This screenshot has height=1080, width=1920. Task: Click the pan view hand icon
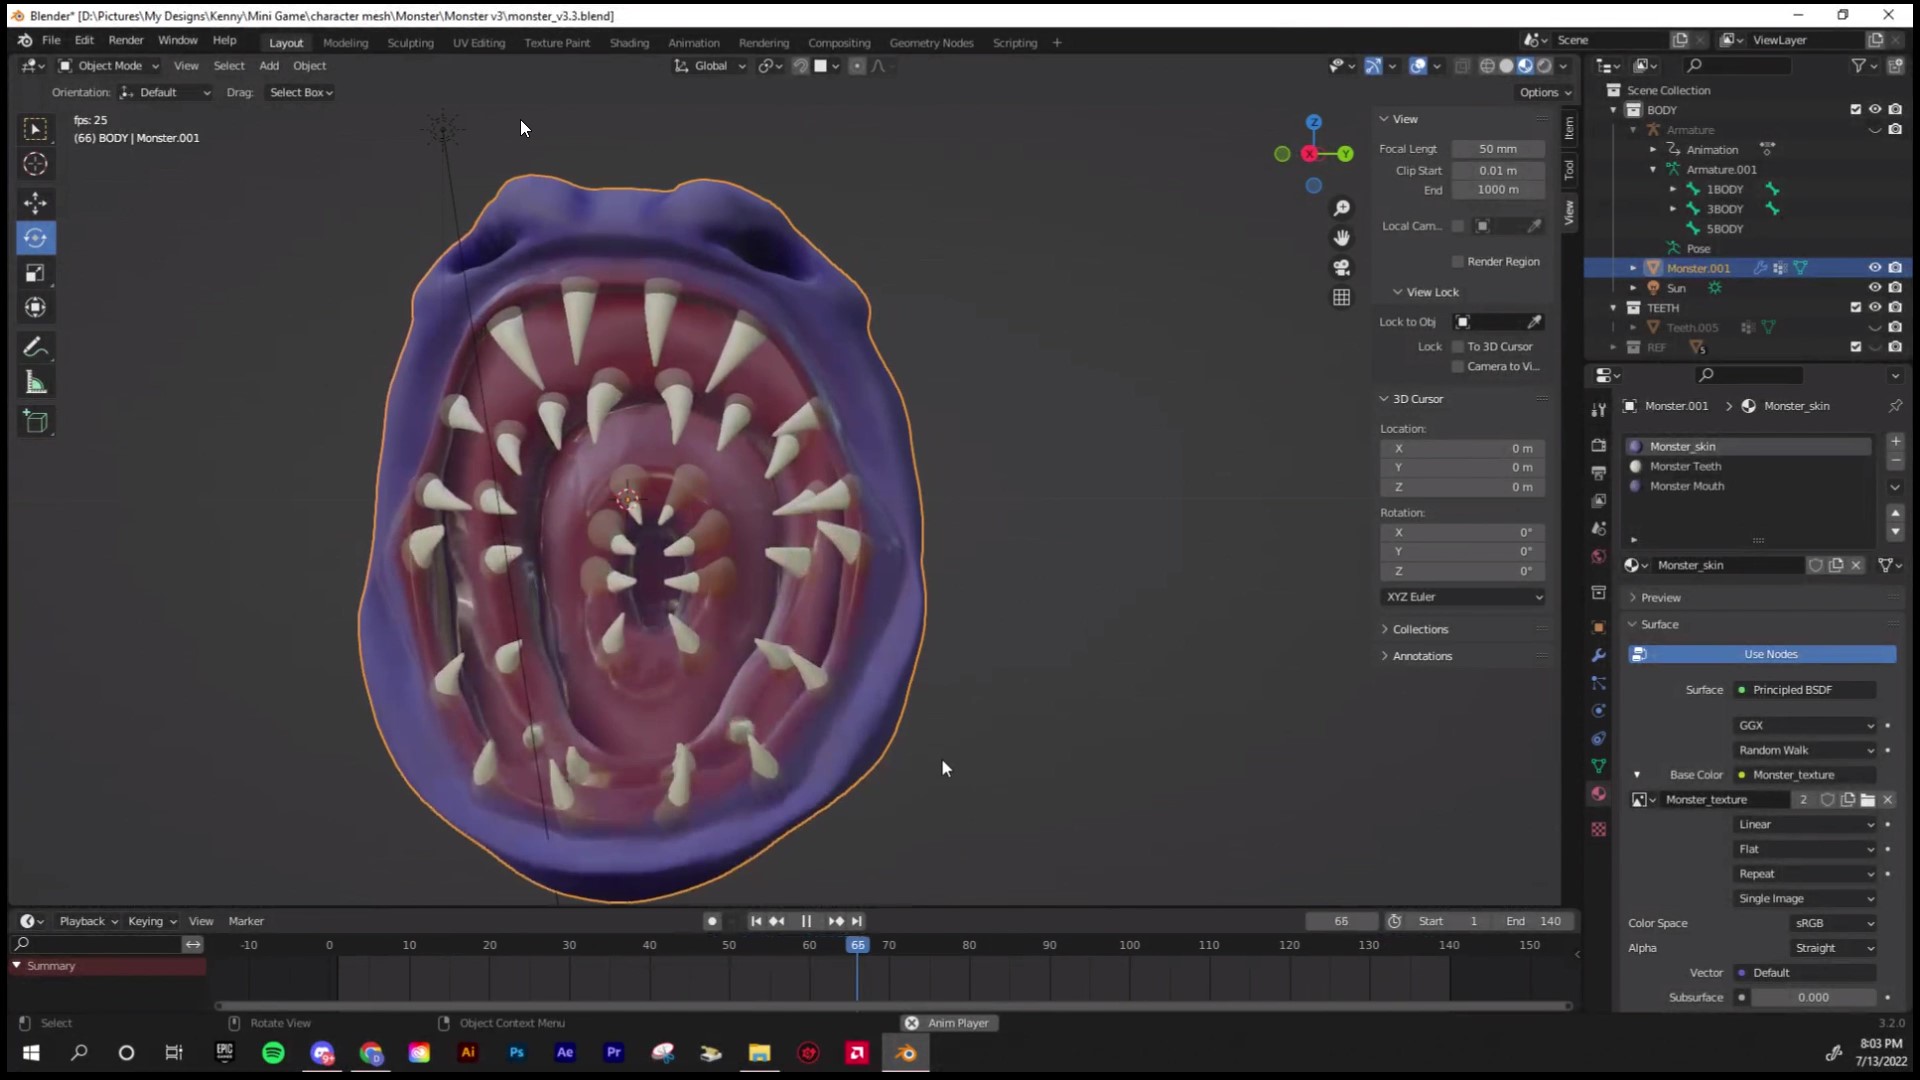(x=1341, y=238)
